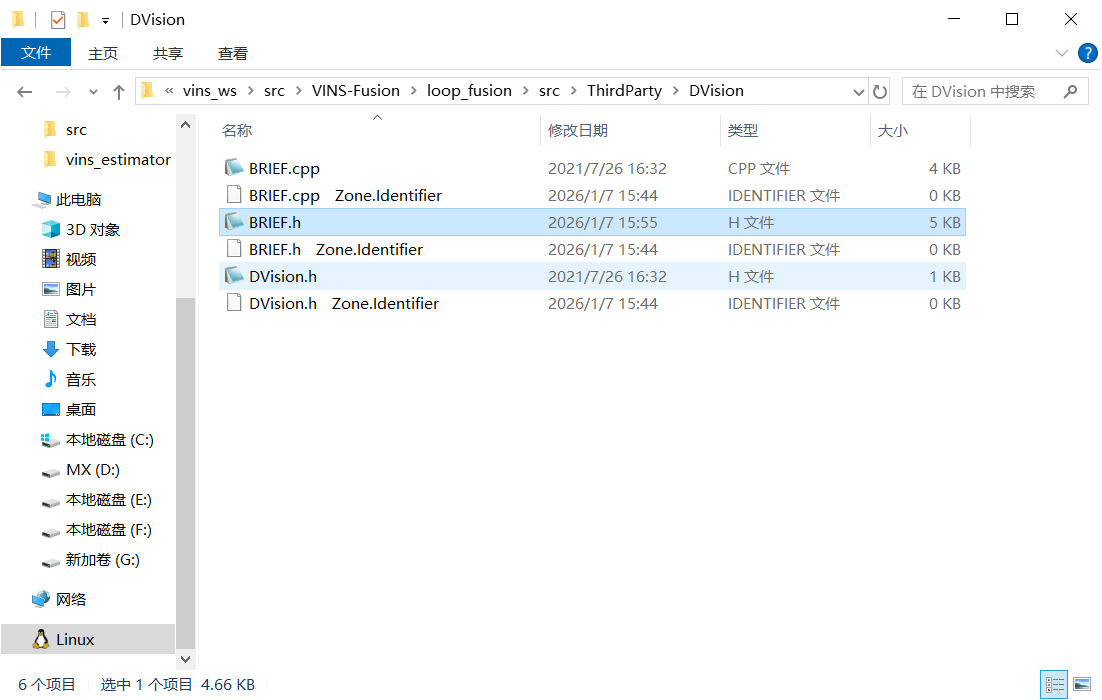Expand the address bar history dropdown

click(858, 92)
